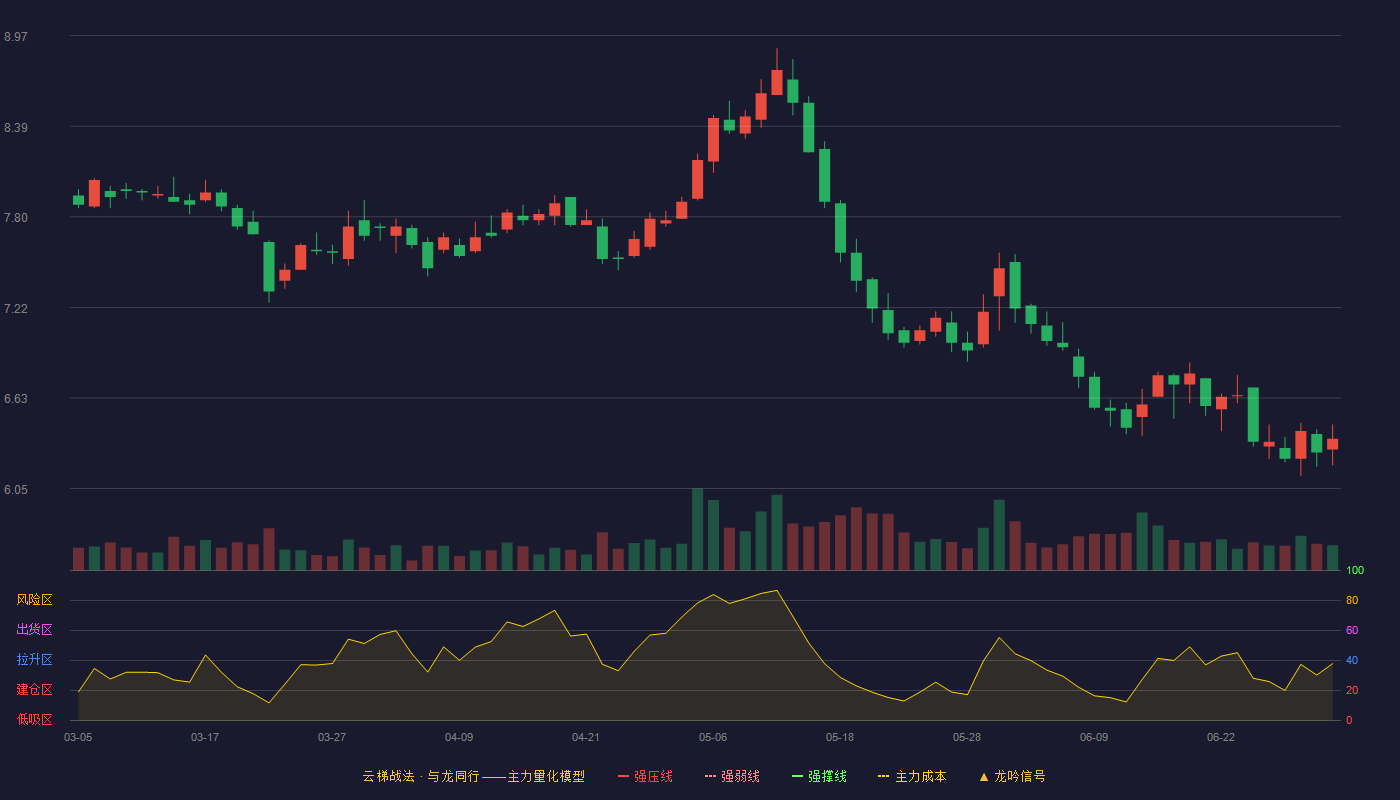Click the 6.63 price axis label
Screen dimensions: 1400x800
click(x=16, y=399)
